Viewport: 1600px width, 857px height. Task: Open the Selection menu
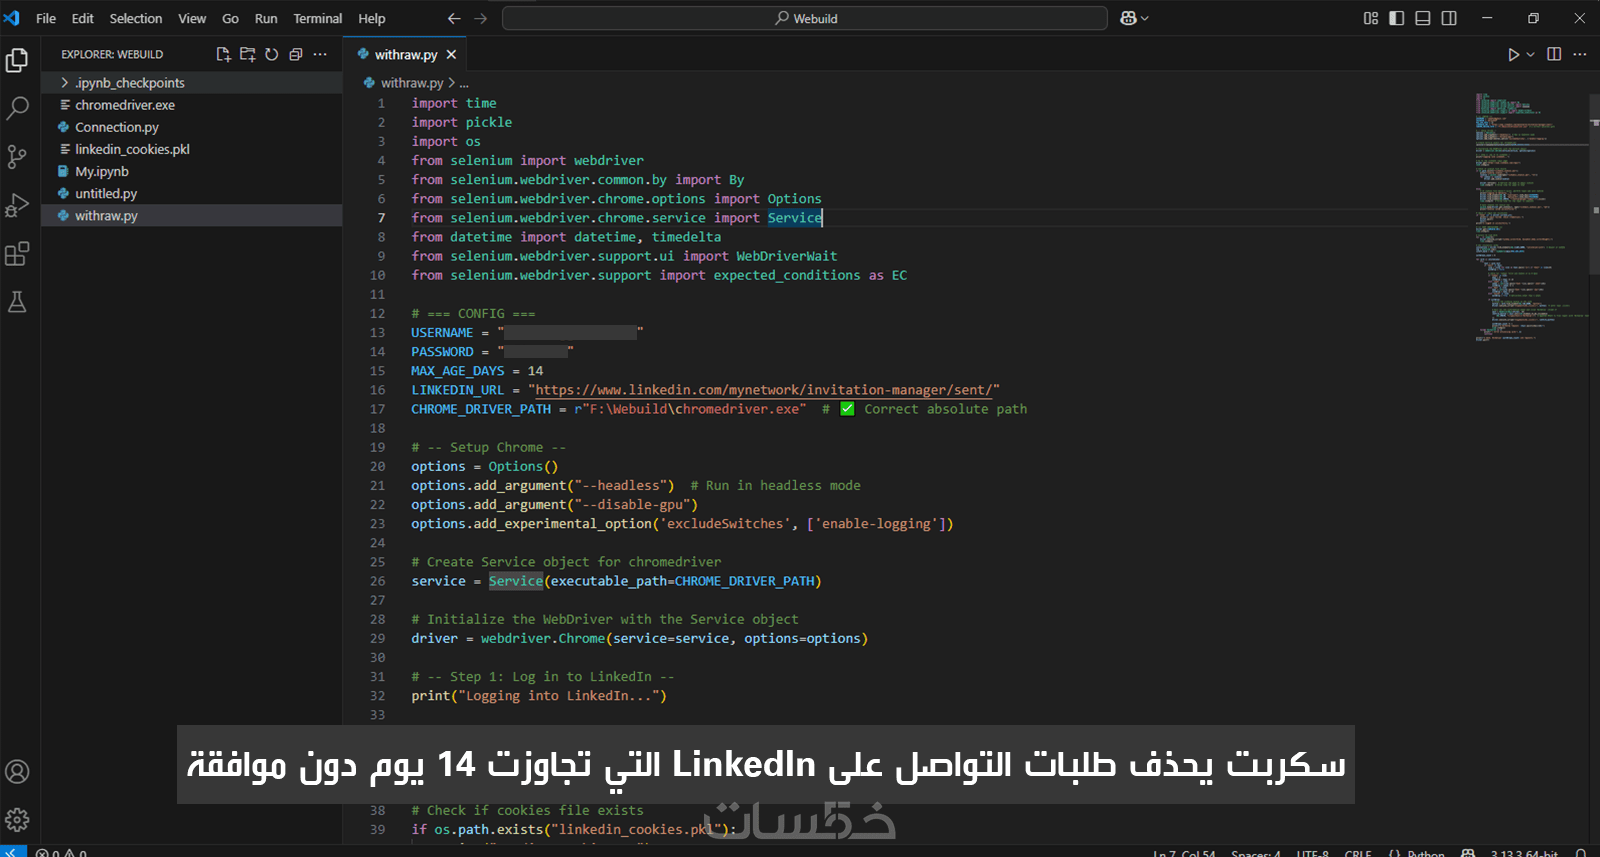click(x=136, y=18)
